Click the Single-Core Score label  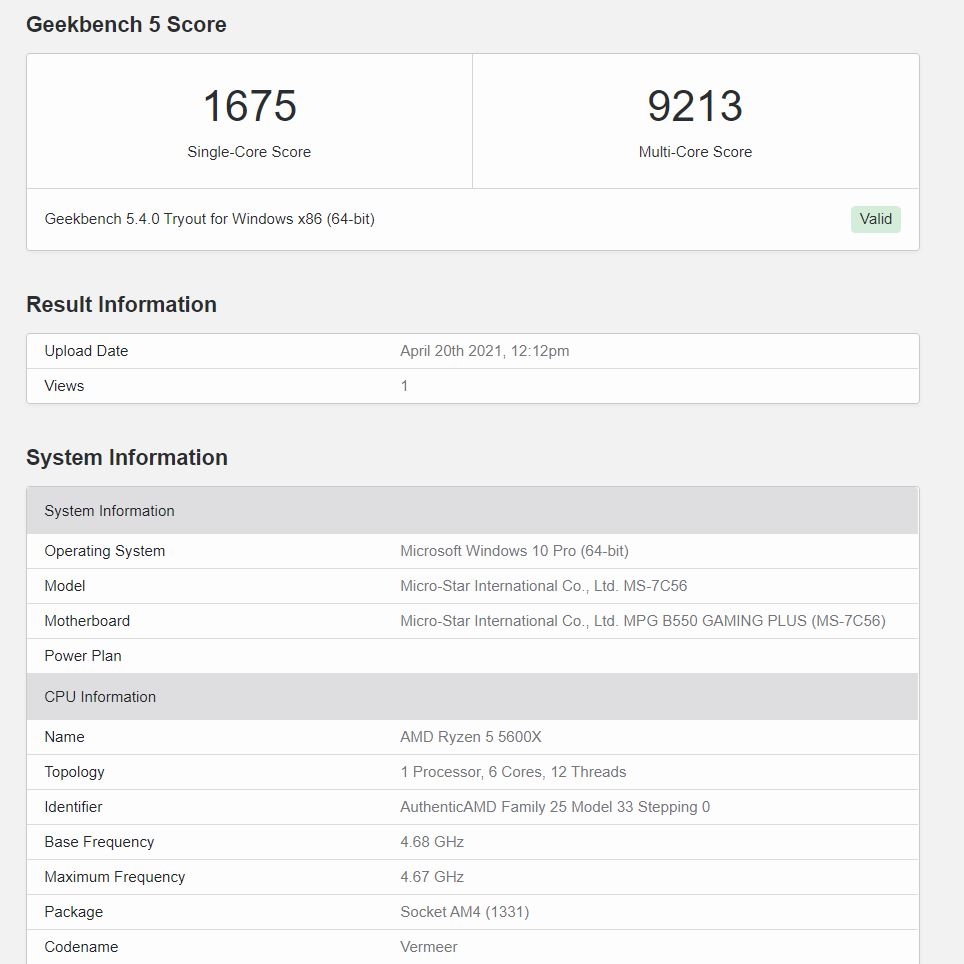click(249, 152)
